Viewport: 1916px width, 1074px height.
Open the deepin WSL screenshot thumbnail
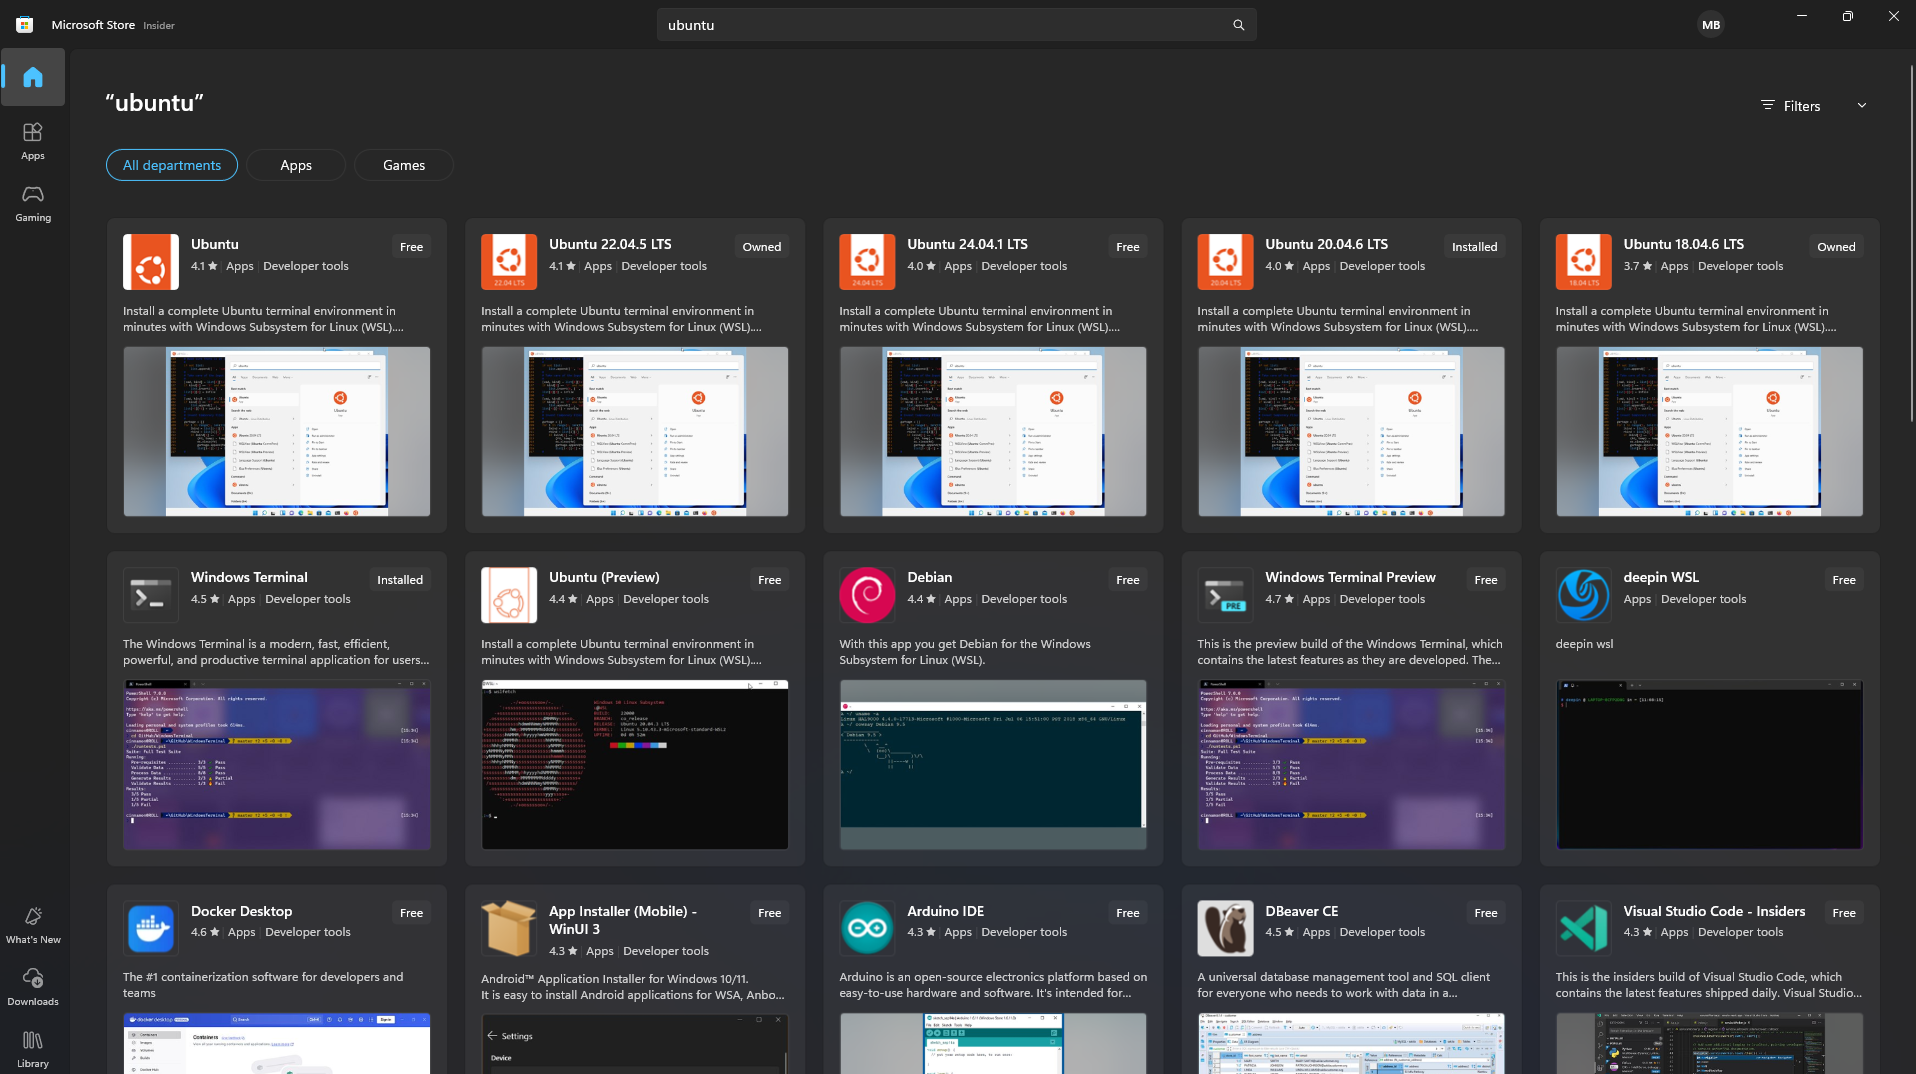1709,765
